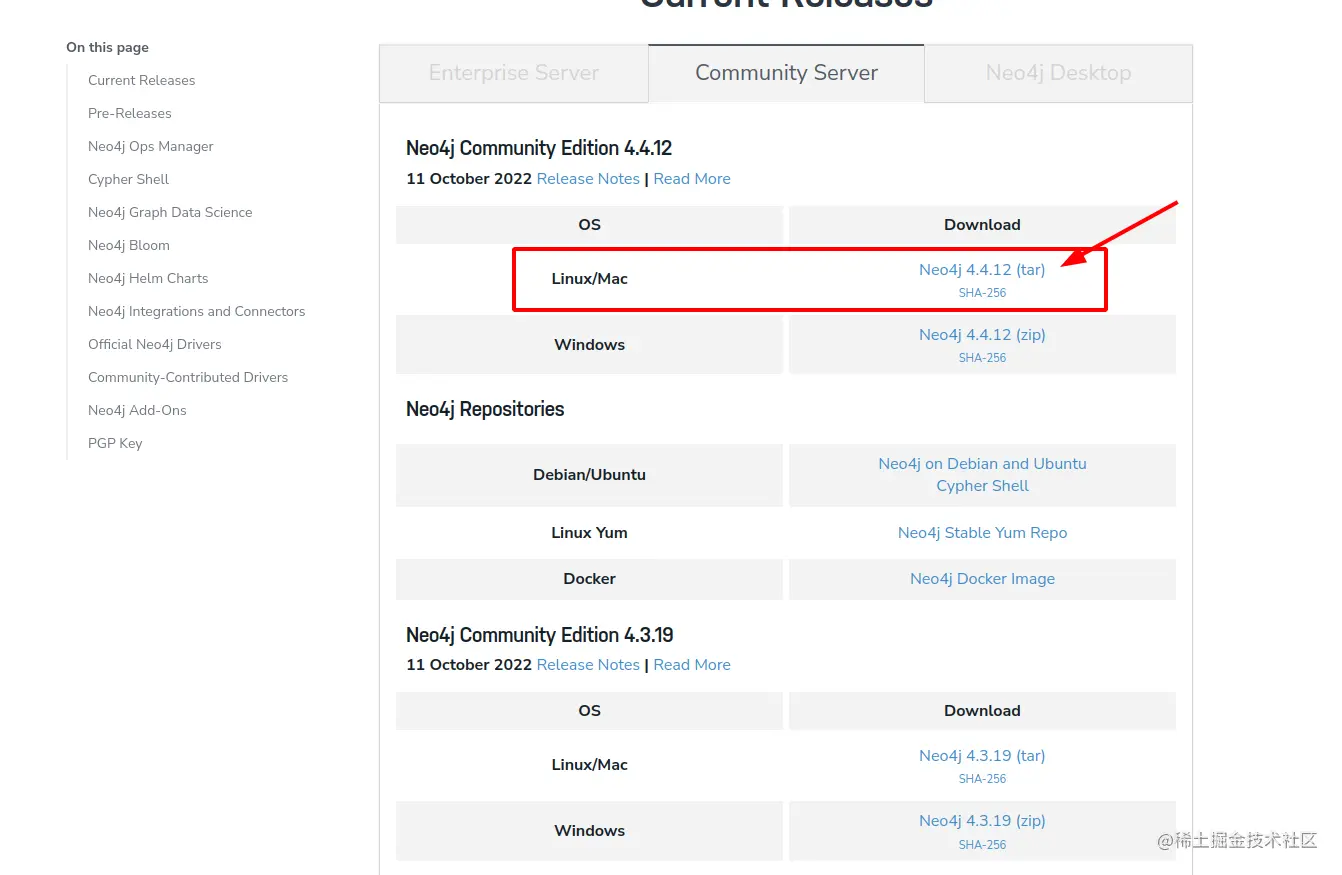Image resolution: width=1342 pixels, height=875 pixels.
Task: Open SHA-256 for Neo4j 4.3.19 tar
Action: click(x=982, y=779)
